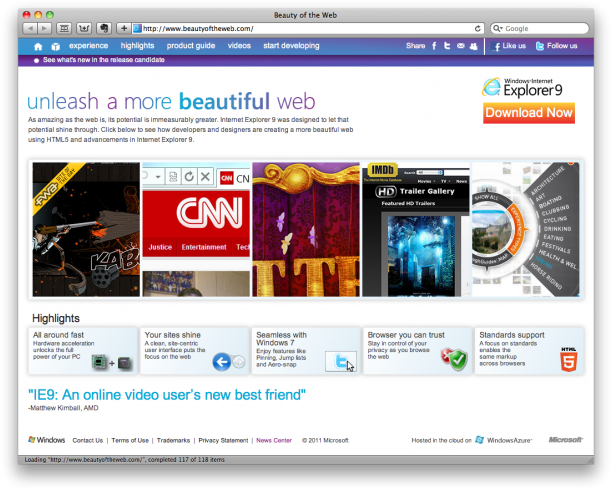Image resolution: width=611 pixels, height=489 pixels.
Task: Reload the page with the refresh icon
Action: 478,29
